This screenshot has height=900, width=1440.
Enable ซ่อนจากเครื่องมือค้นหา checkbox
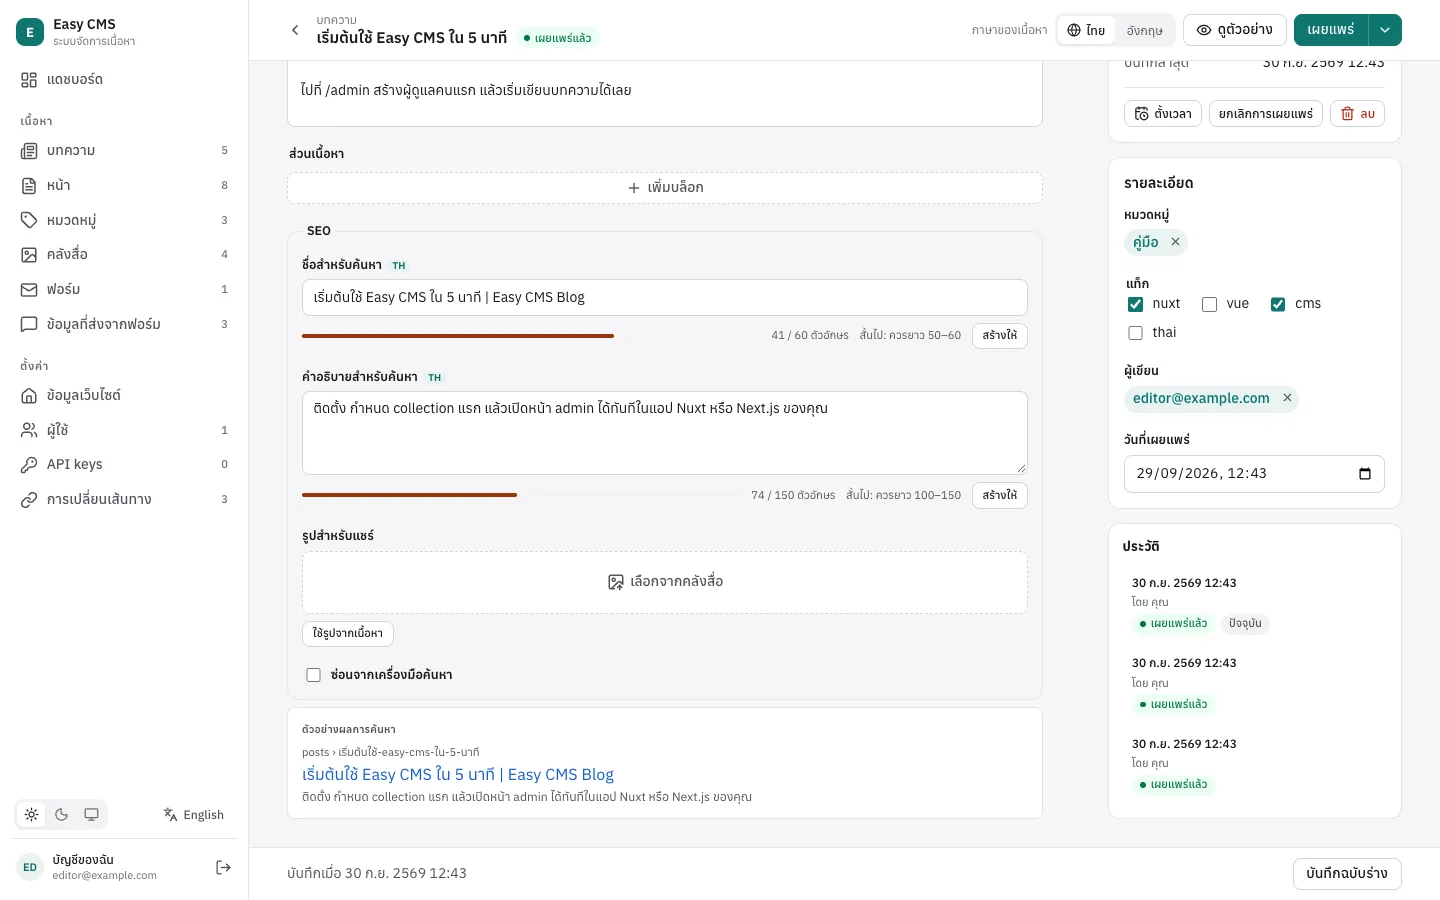click(313, 675)
